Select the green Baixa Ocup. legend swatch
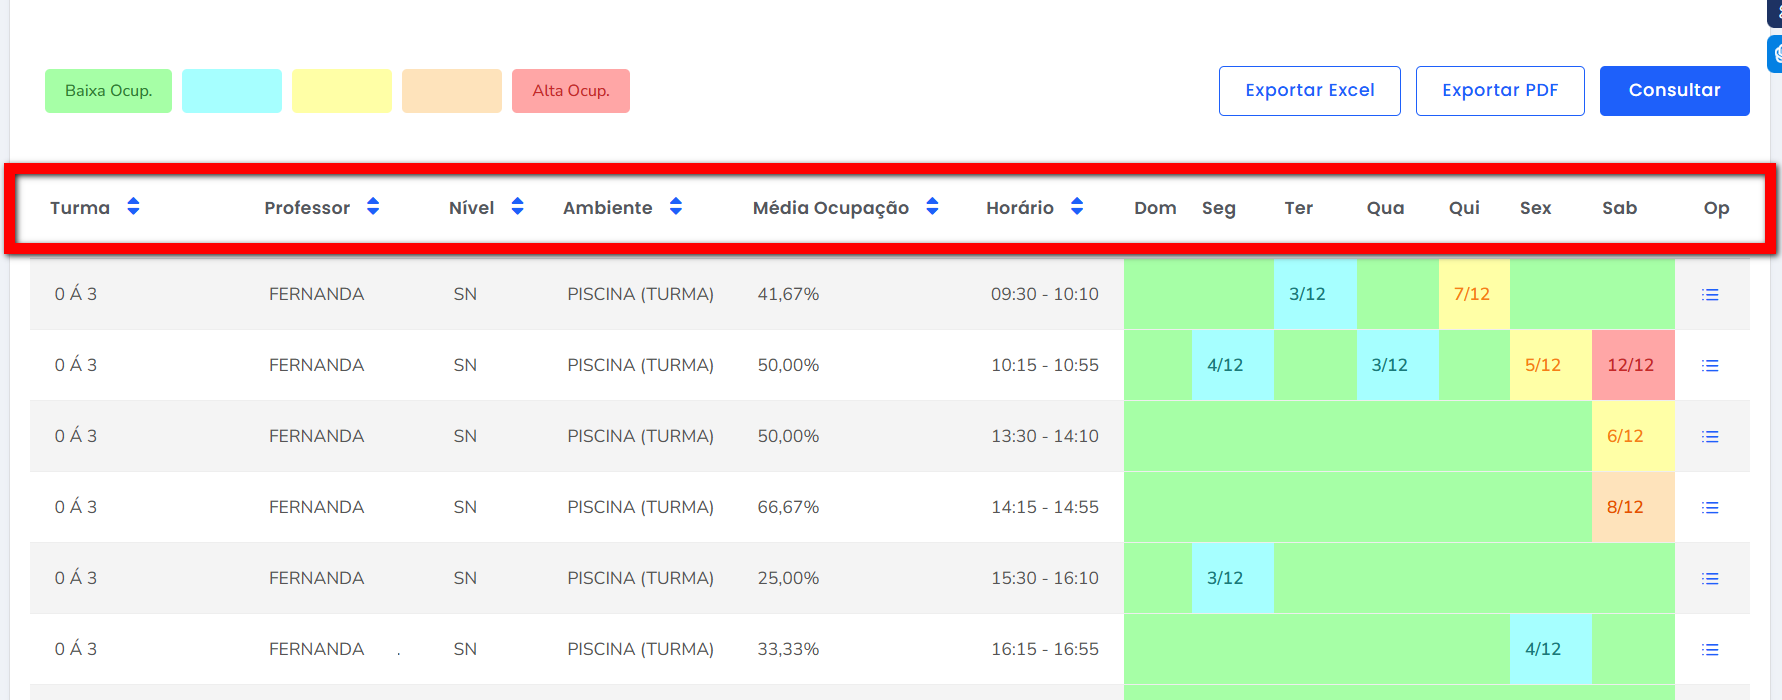This screenshot has height=700, width=1782. click(108, 91)
